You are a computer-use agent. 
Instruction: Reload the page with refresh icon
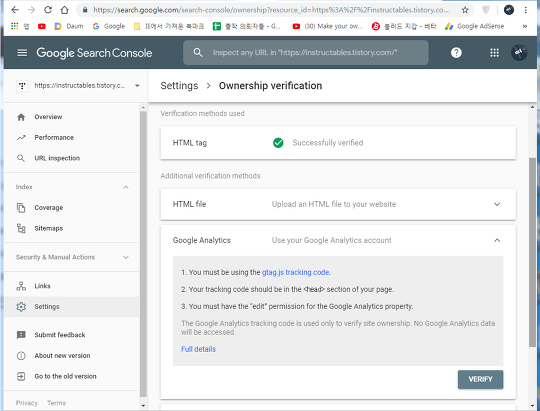48,10
